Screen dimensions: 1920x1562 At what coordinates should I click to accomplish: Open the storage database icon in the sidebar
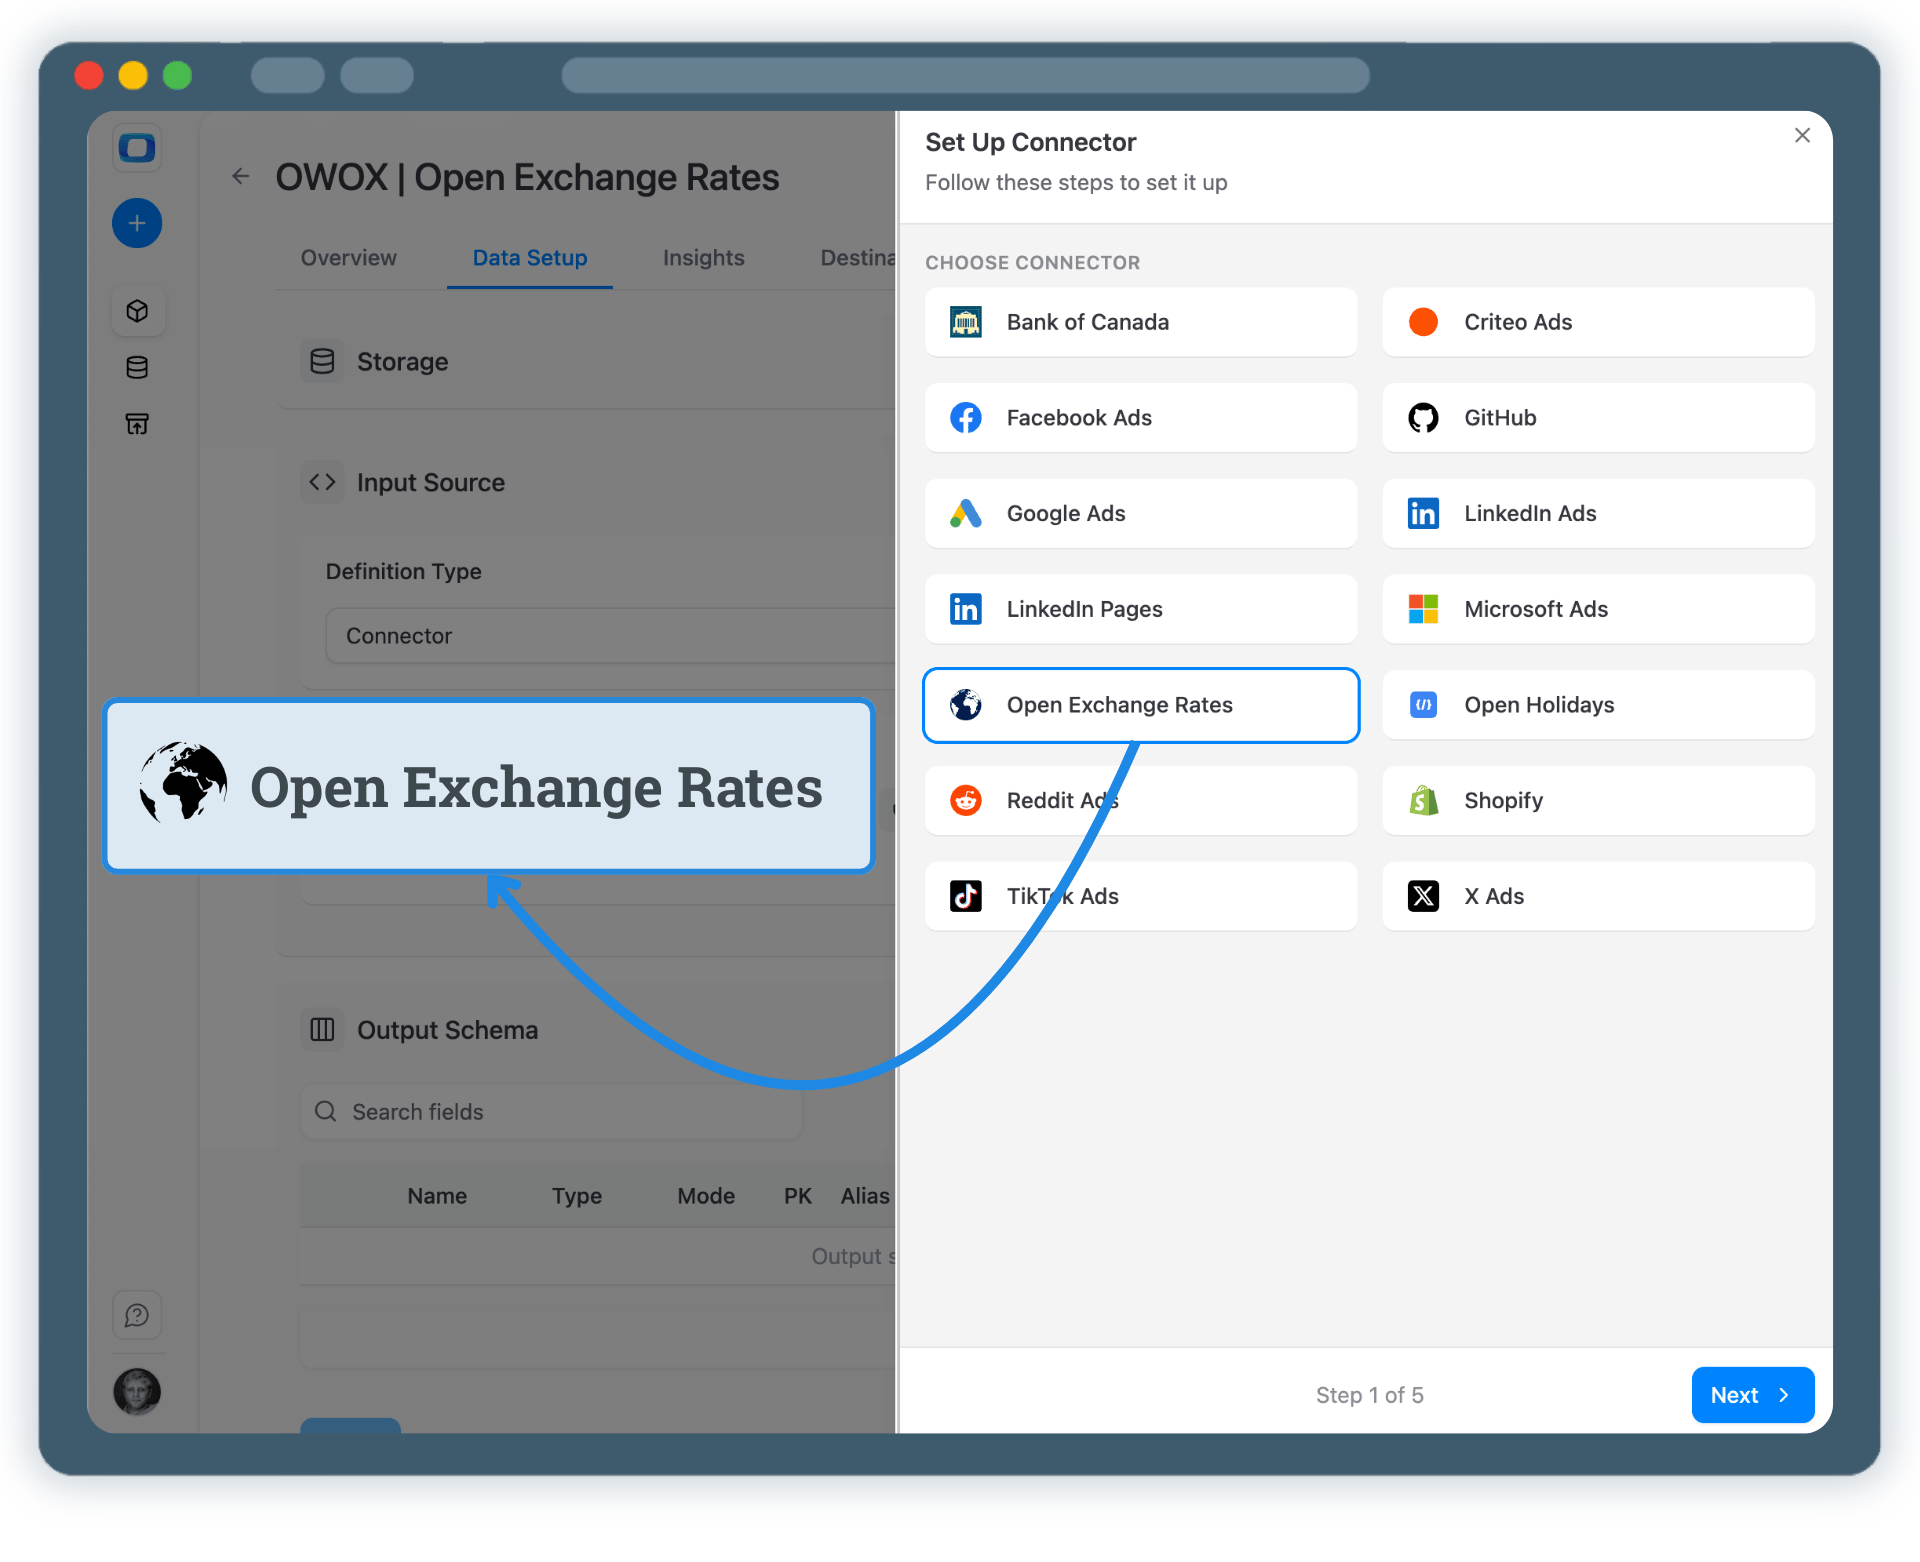[138, 367]
